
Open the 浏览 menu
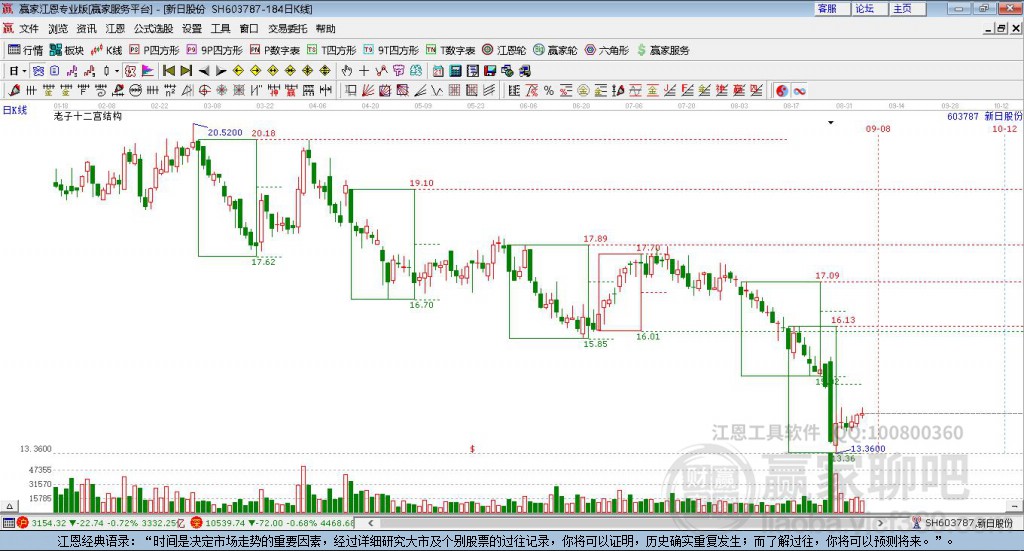click(57, 29)
